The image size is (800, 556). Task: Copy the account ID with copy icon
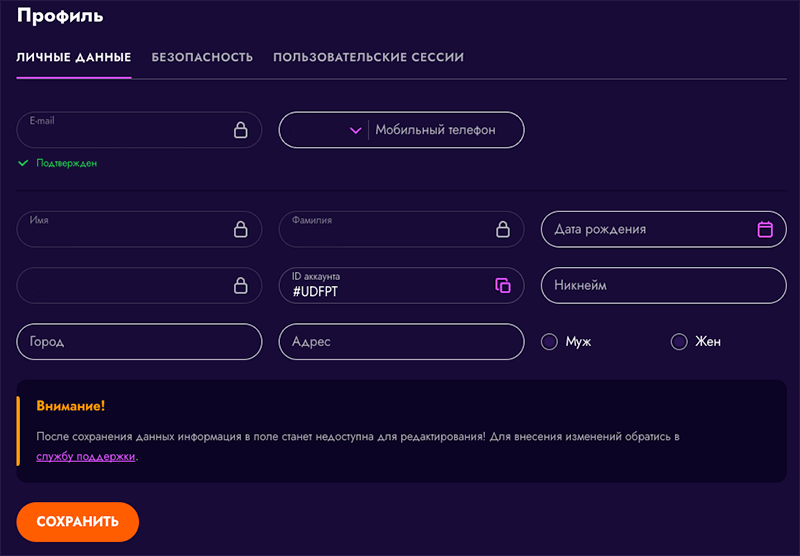coord(503,286)
